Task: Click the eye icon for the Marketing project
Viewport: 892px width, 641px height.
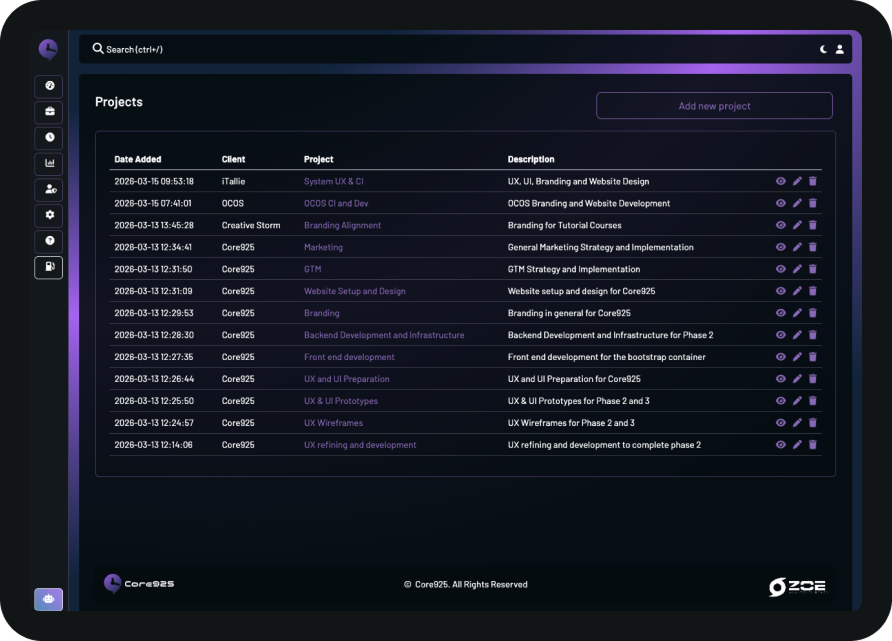Action: coord(781,247)
